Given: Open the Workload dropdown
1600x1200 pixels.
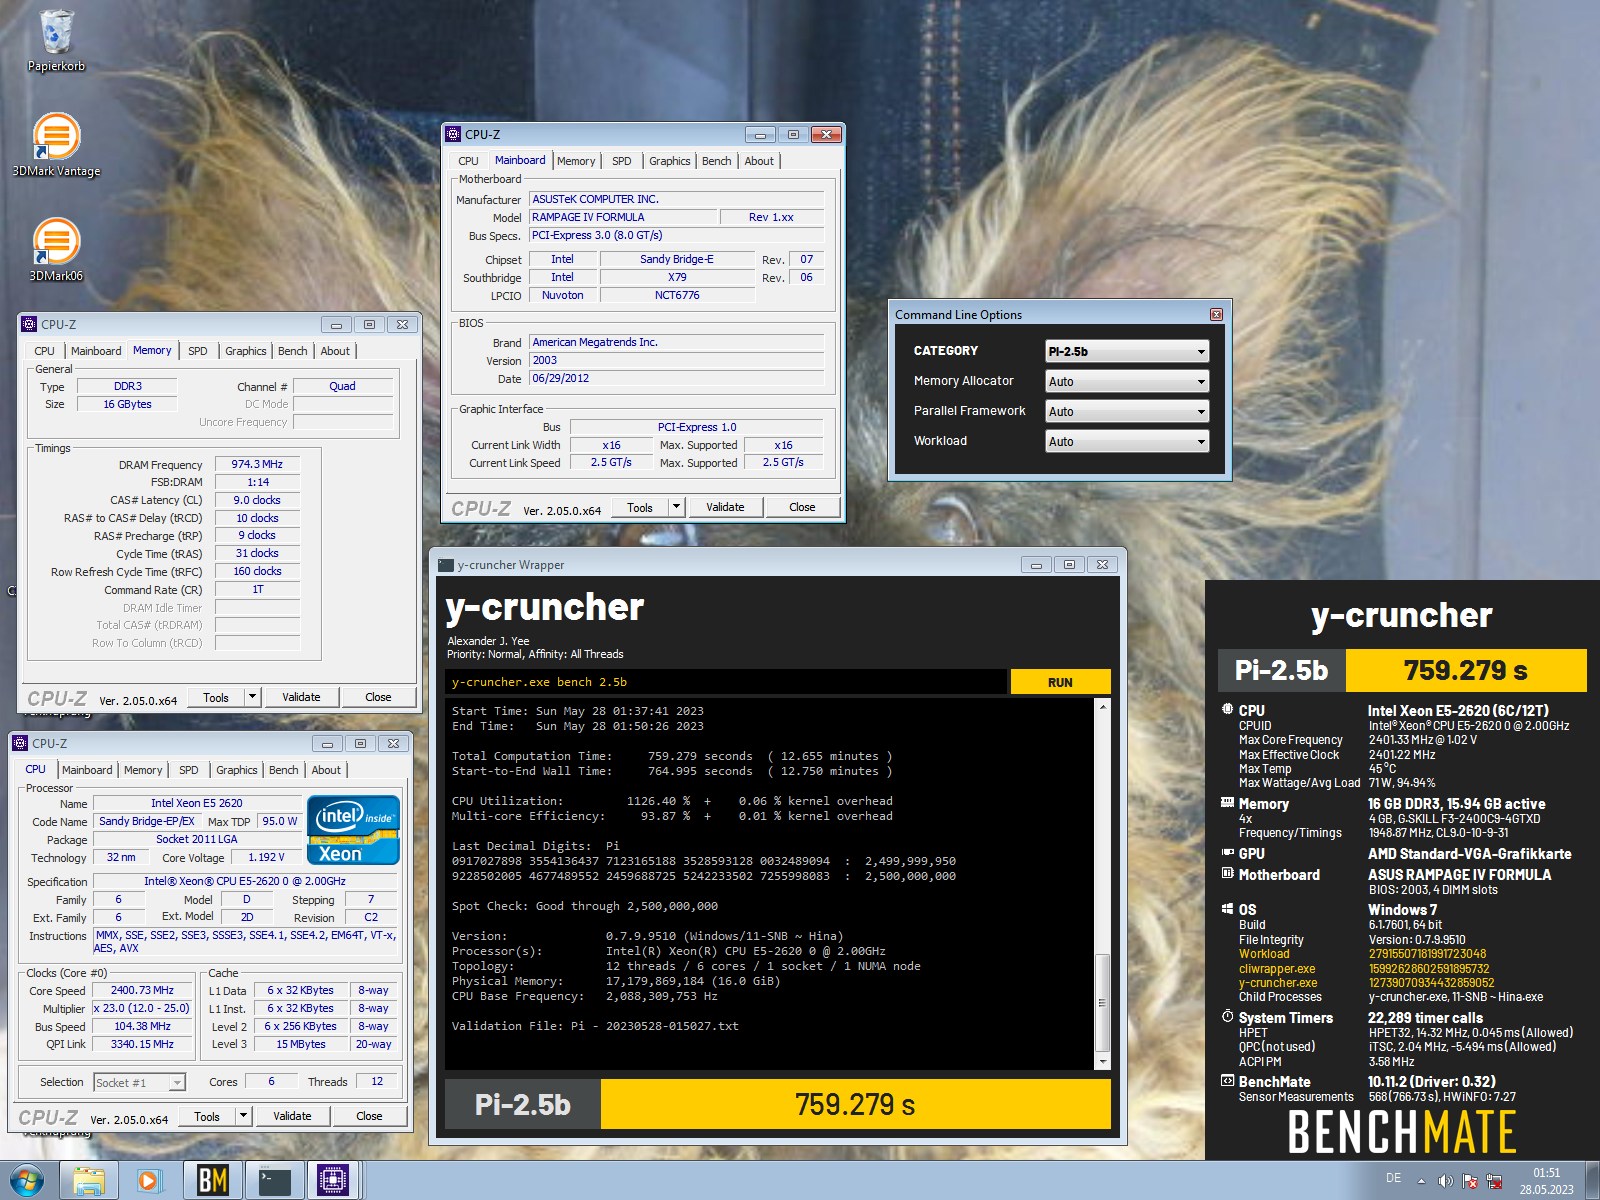Looking at the screenshot, I should coord(1127,441).
